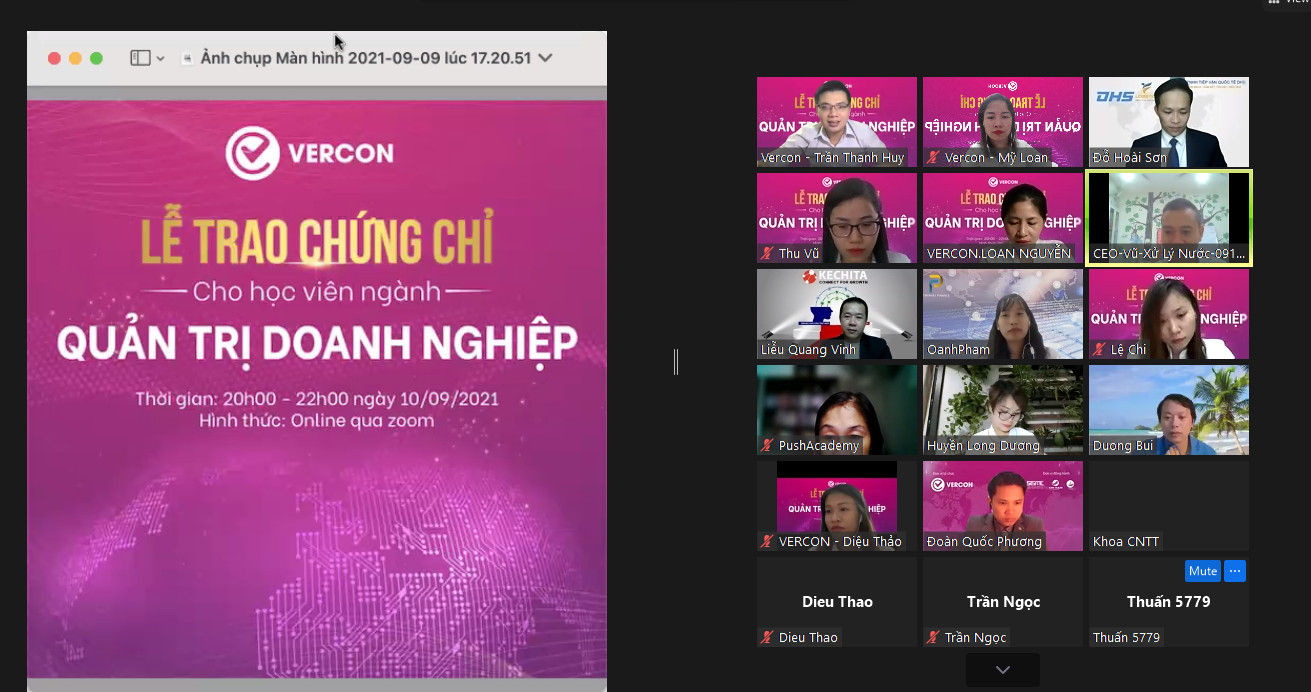The image size is (1311, 692).
Task: Mute participant Thuấn 5779
Action: click(1202, 571)
